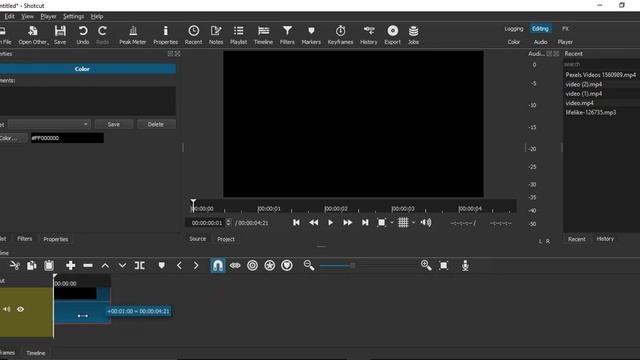
Task: Record audio with microphone icon
Action: pyautogui.click(x=465, y=266)
